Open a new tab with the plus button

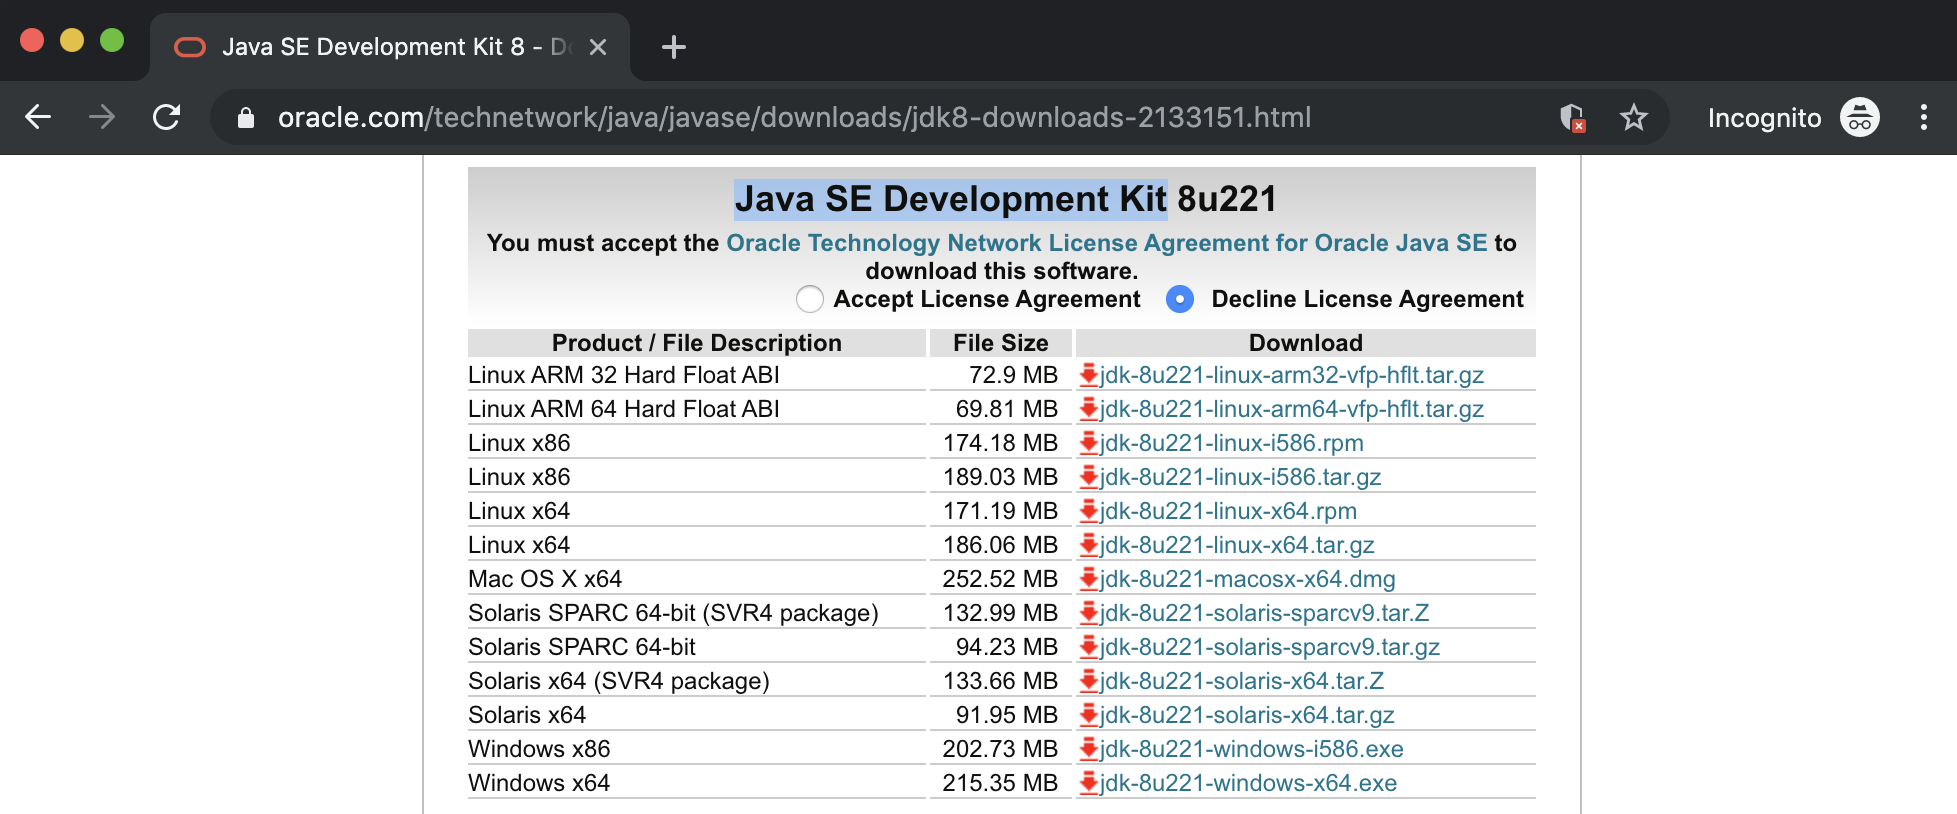(x=674, y=47)
